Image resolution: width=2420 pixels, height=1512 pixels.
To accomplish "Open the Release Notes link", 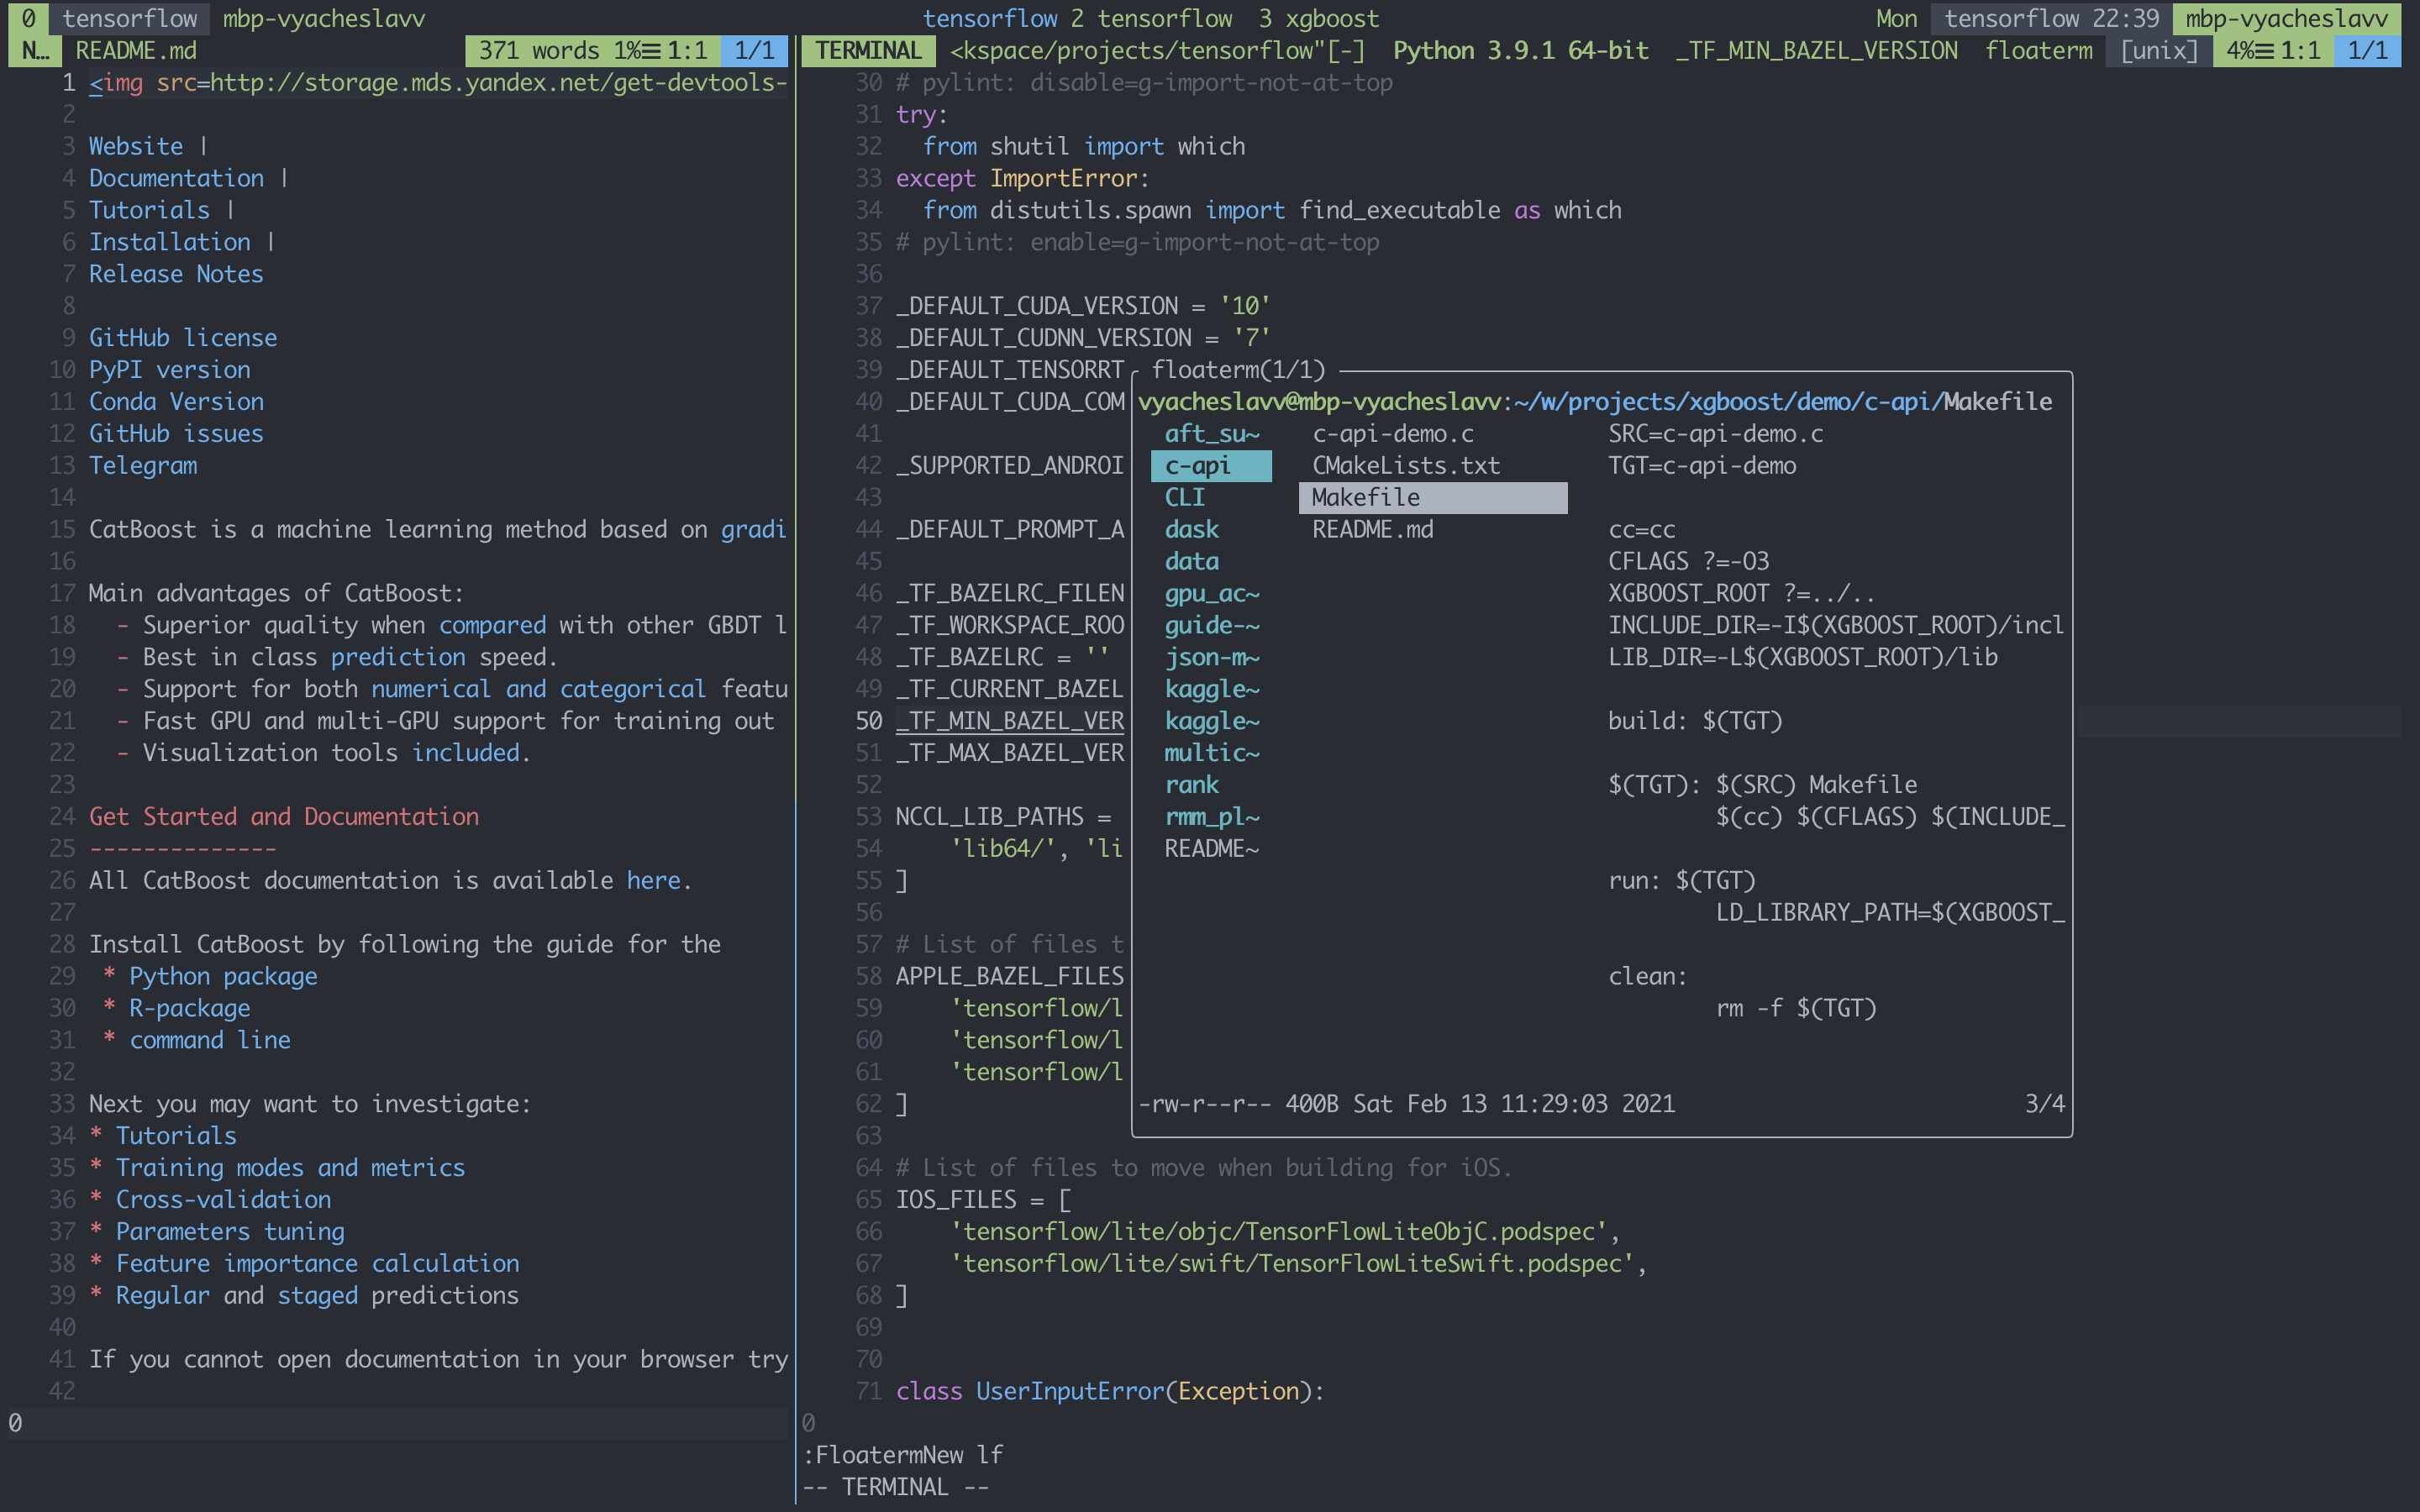I will (x=176, y=274).
